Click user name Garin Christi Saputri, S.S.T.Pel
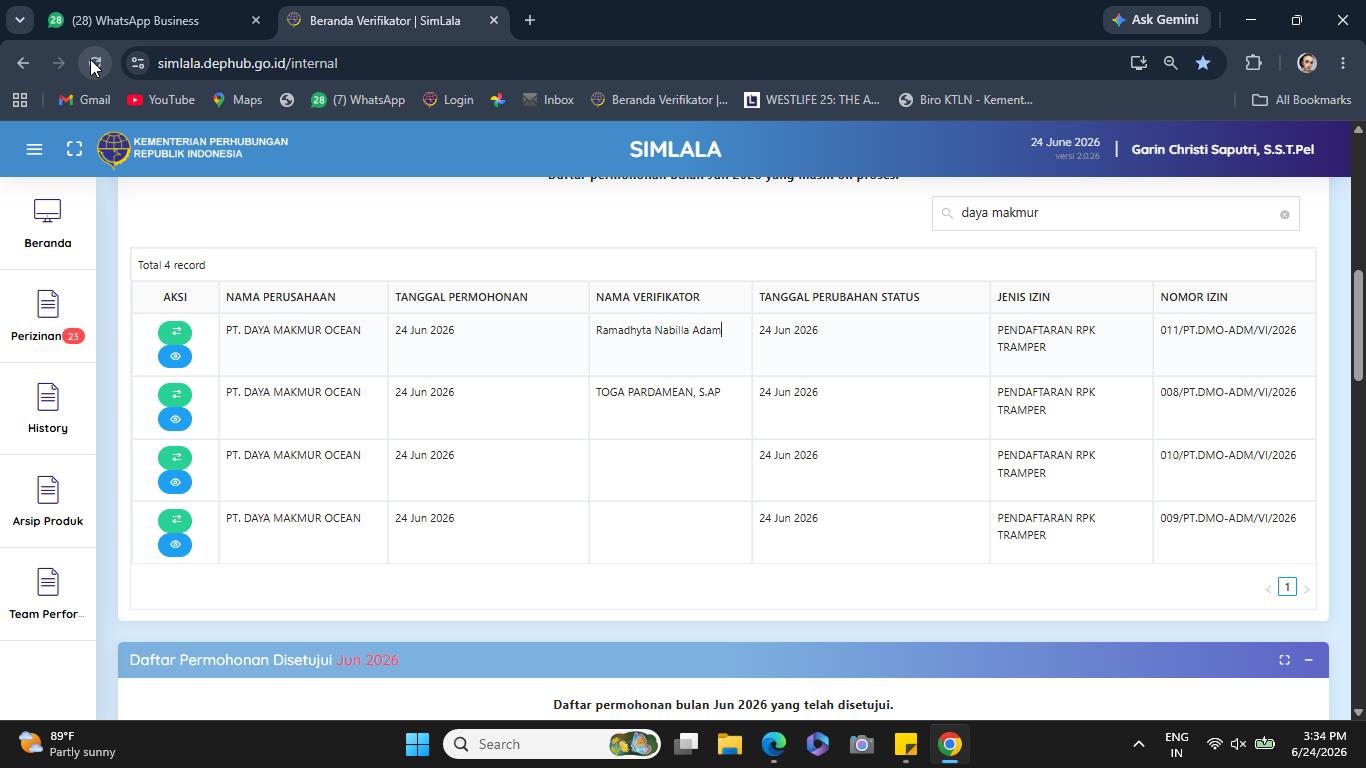The width and height of the screenshot is (1366, 768). (1222, 149)
